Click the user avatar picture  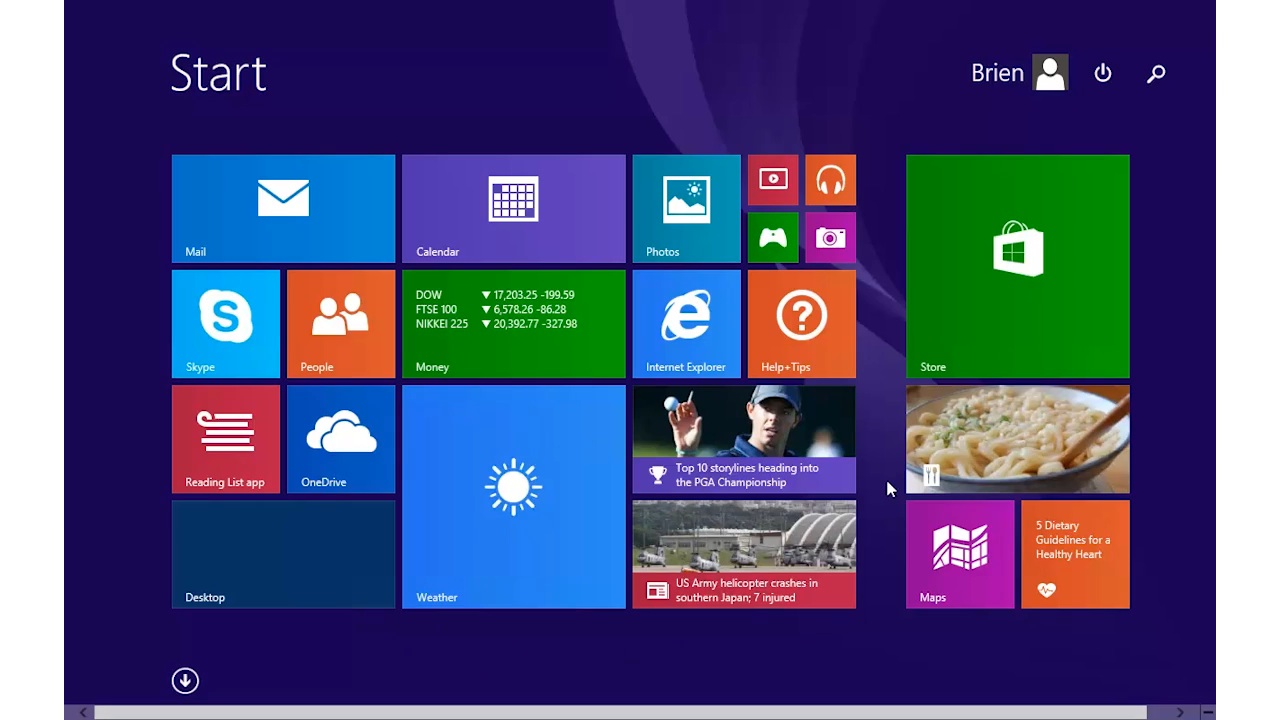click(x=1050, y=73)
